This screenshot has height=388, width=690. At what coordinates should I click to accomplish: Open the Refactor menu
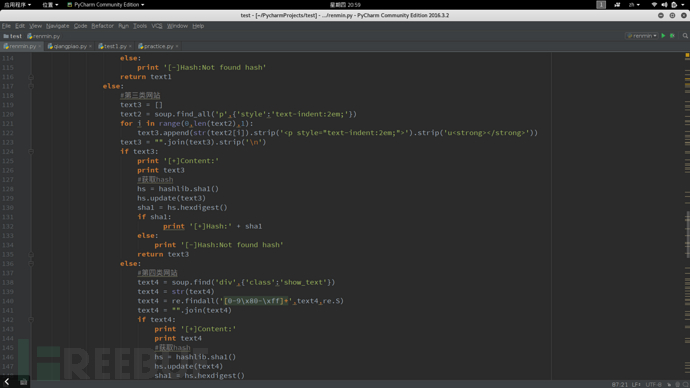click(103, 26)
